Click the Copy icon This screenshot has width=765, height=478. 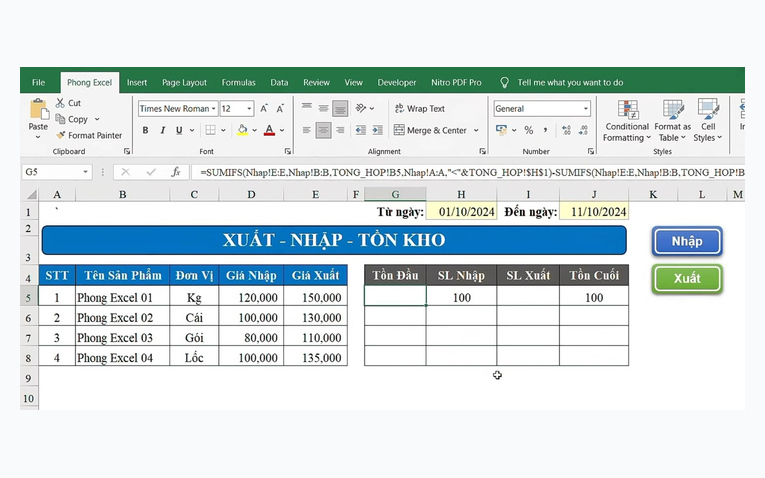coord(60,119)
